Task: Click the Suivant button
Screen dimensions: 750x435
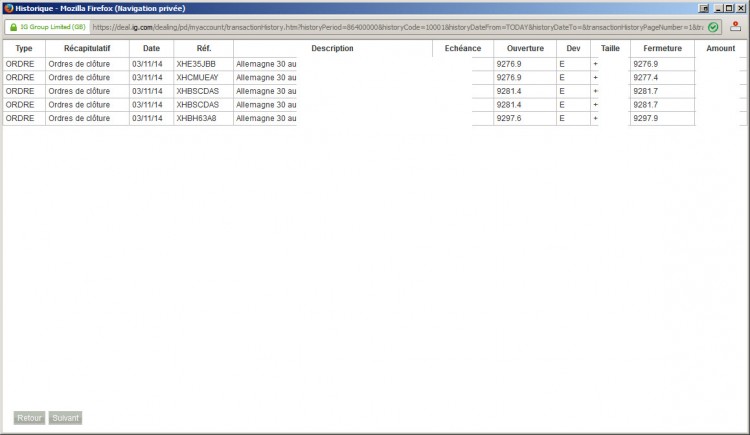Action: (66, 418)
